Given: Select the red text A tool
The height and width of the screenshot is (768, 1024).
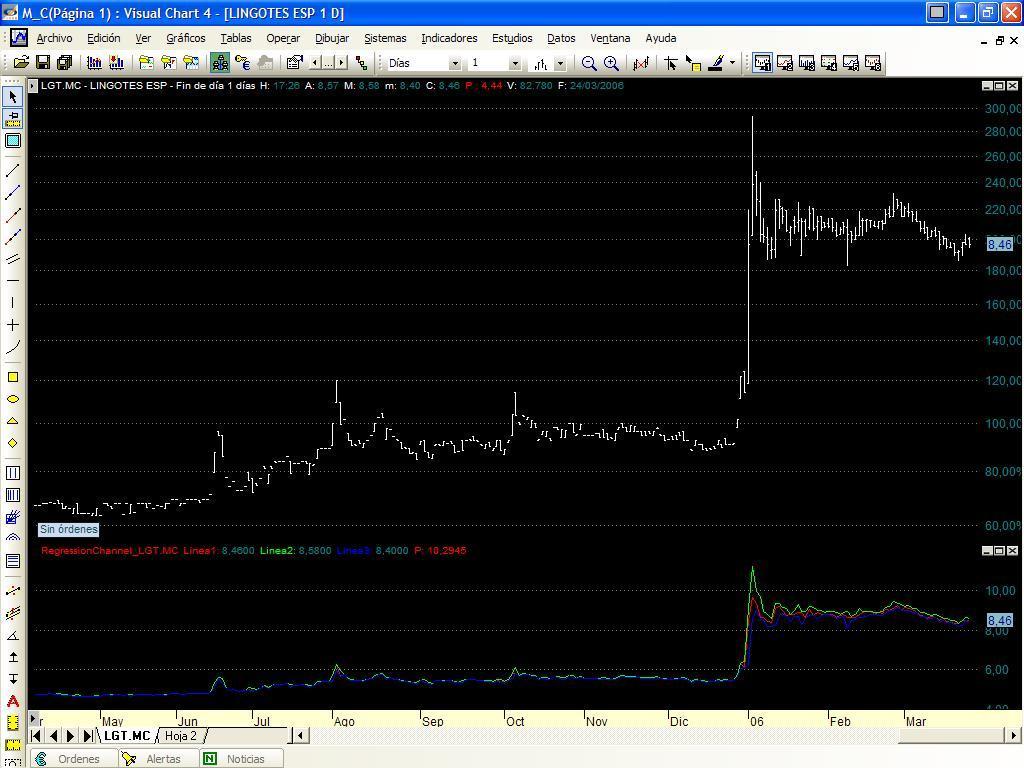Looking at the screenshot, I should [12, 701].
